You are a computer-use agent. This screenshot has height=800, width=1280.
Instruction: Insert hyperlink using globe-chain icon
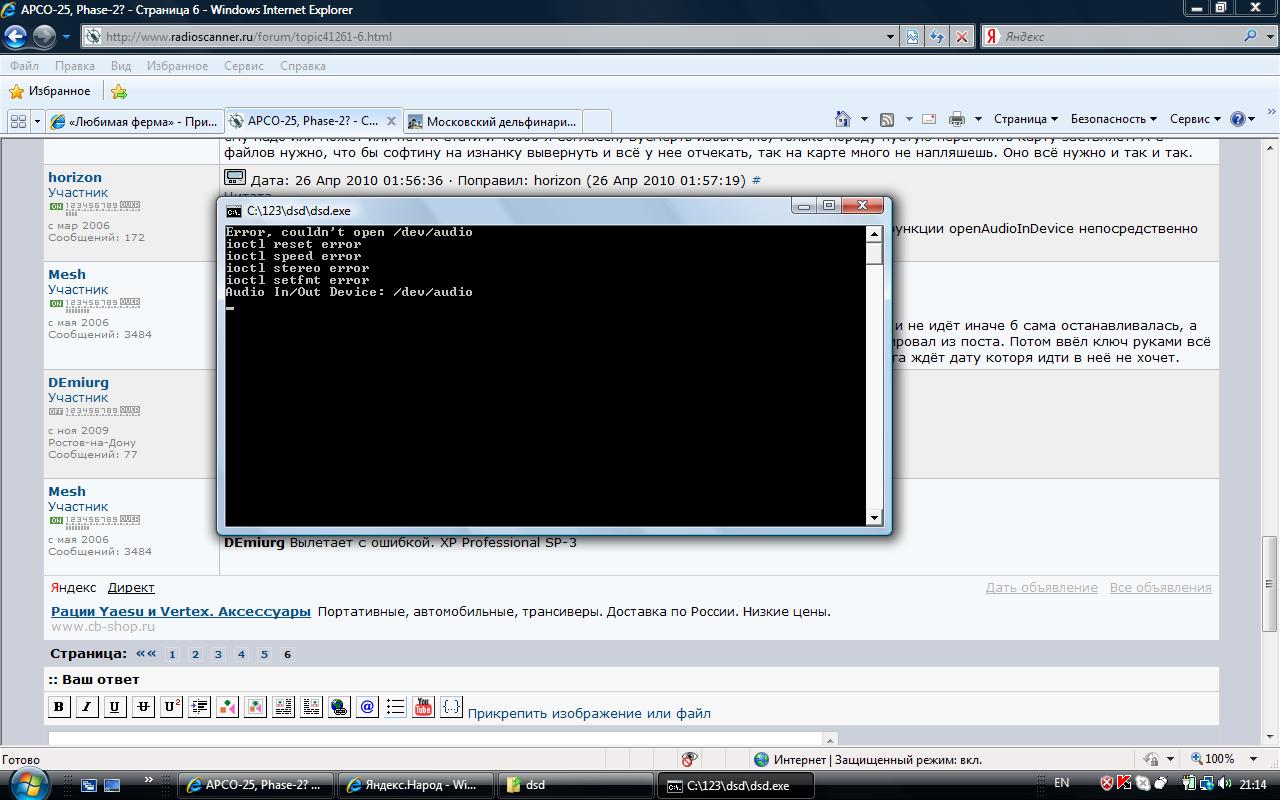(339, 706)
